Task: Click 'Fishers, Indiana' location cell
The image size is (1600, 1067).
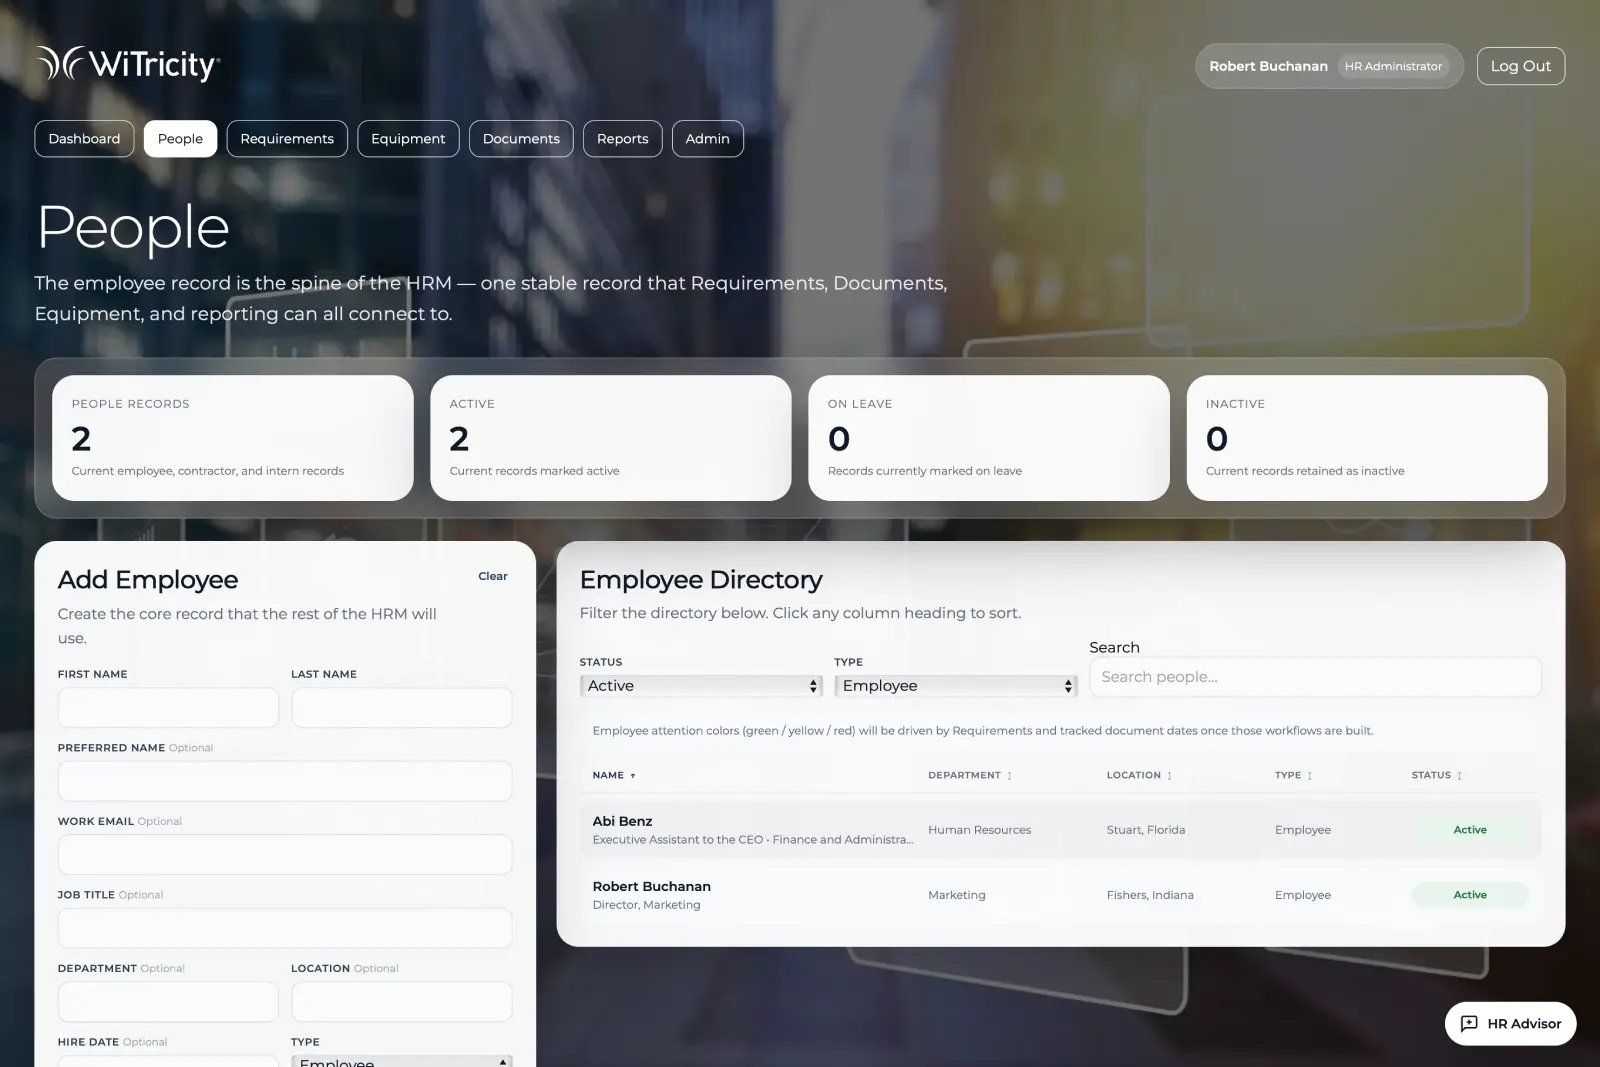Action: click(1150, 895)
